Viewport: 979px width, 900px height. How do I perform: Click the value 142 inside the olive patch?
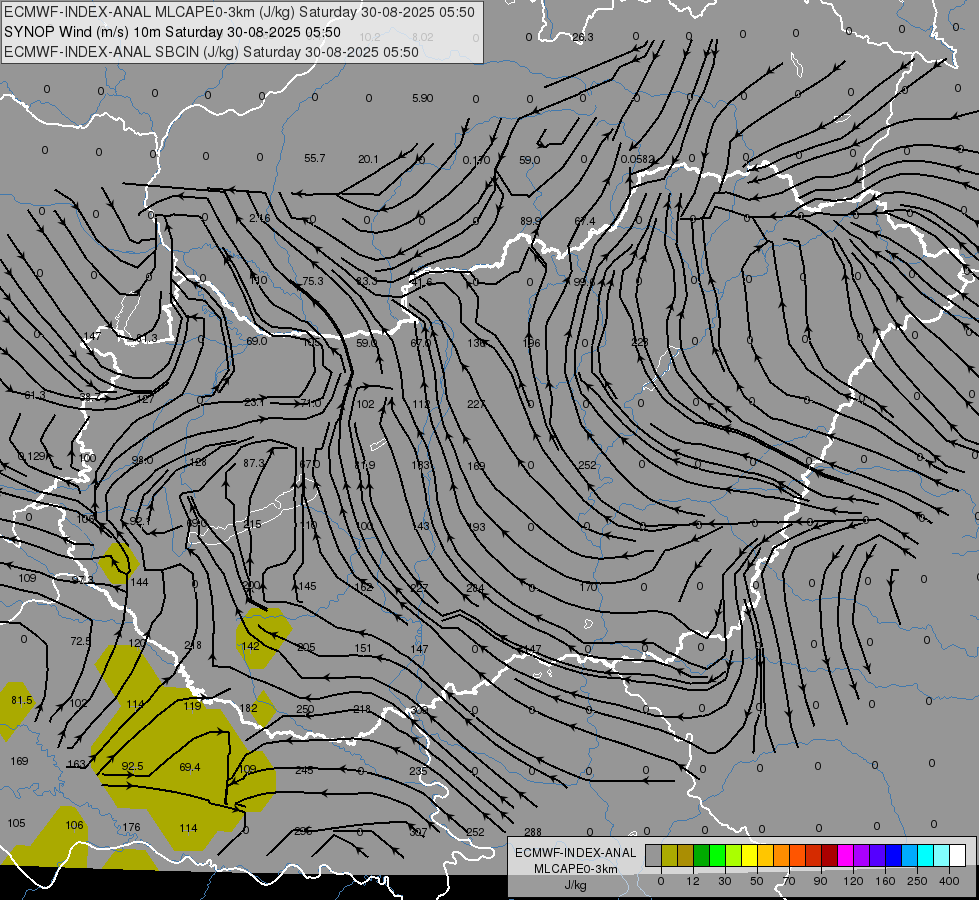tap(250, 646)
